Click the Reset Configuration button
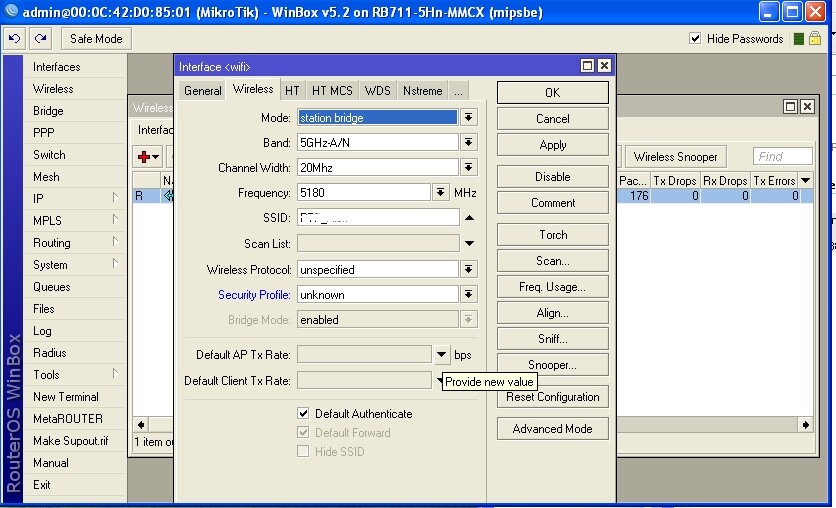This screenshot has width=836, height=508. click(x=552, y=397)
